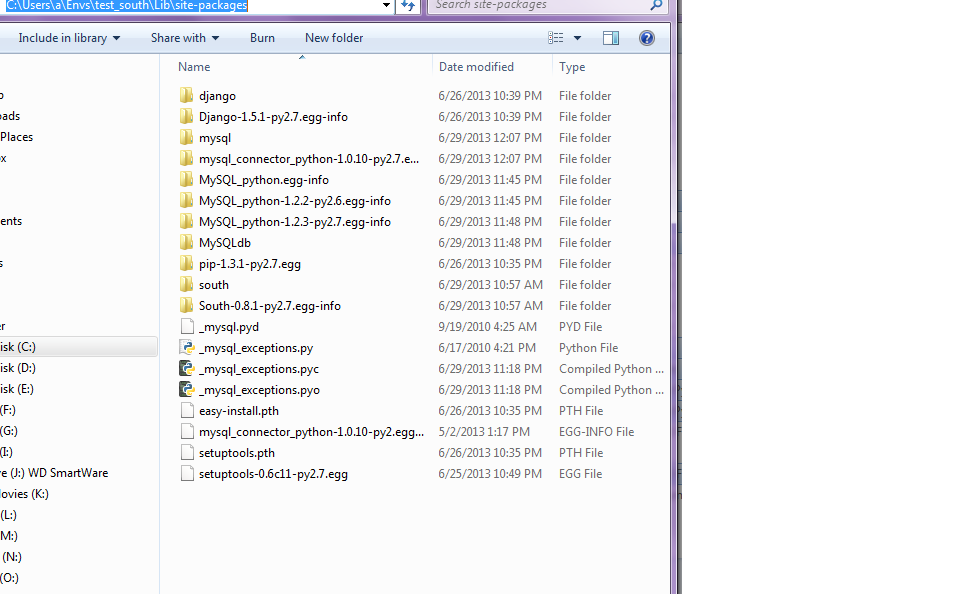Click the search magnifier icon
The image size is (960, 594).
click(x=656, y=5)
